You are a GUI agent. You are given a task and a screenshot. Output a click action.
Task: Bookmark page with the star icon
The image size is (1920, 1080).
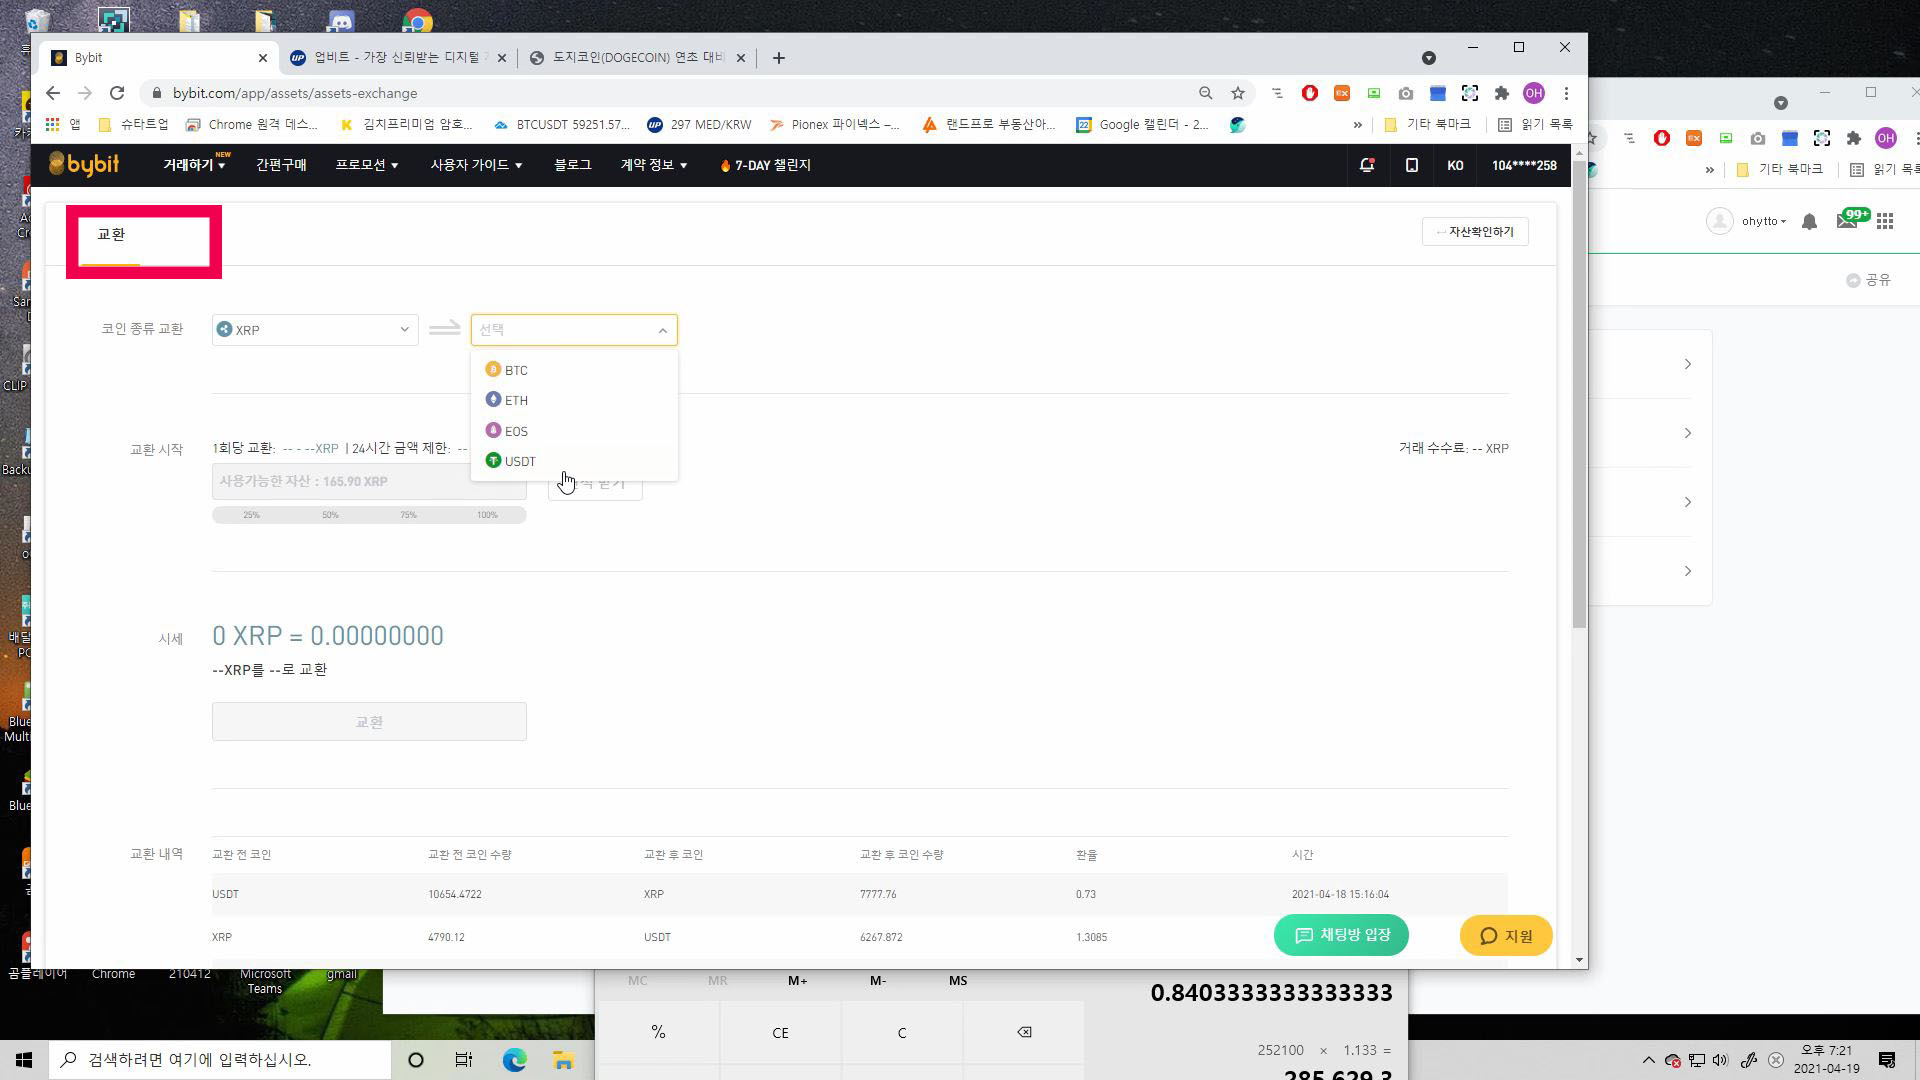point(1238,93)
